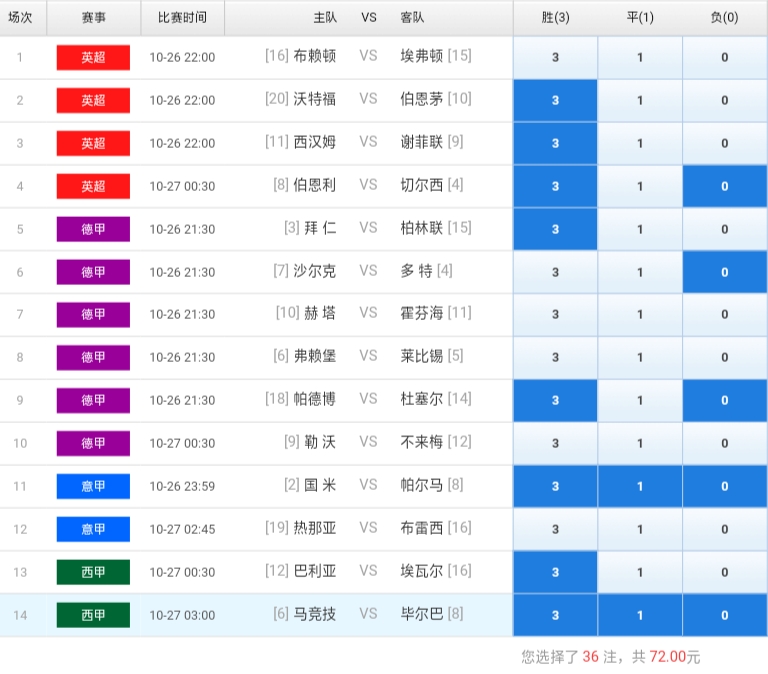
Task: Click VS in the 热那亚 vs 布雷西 row
Action: pyautogui.click(x=368, y=528)
